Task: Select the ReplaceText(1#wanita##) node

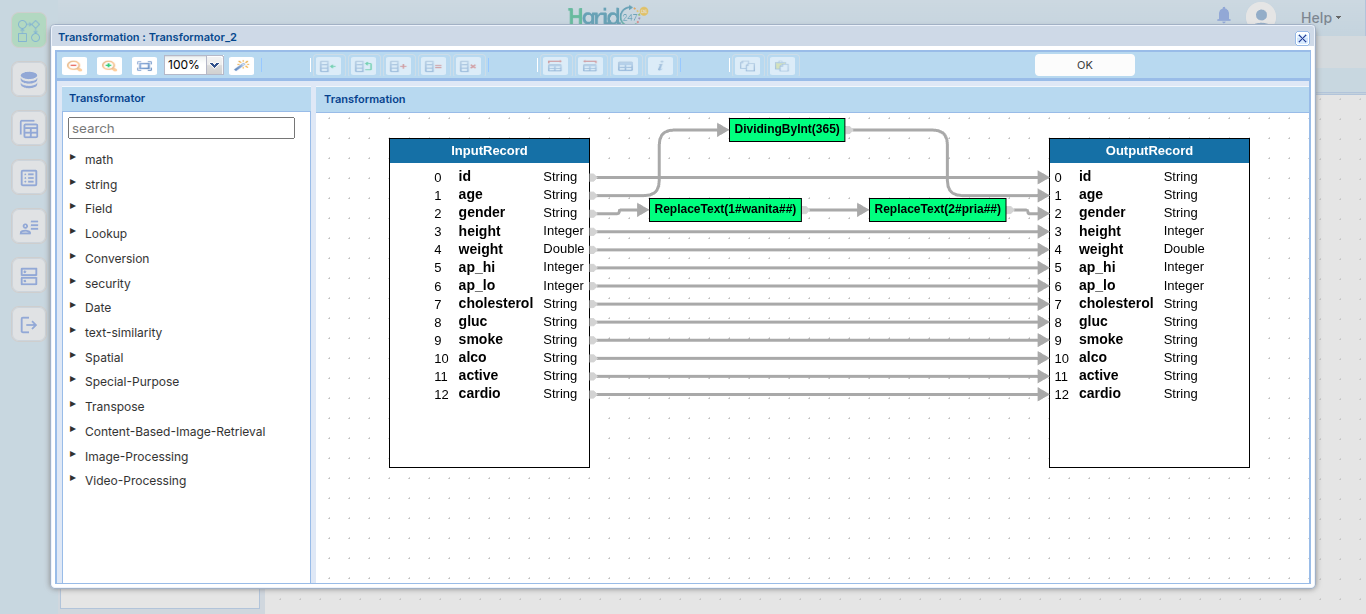Action: click(x=725, y=210)
